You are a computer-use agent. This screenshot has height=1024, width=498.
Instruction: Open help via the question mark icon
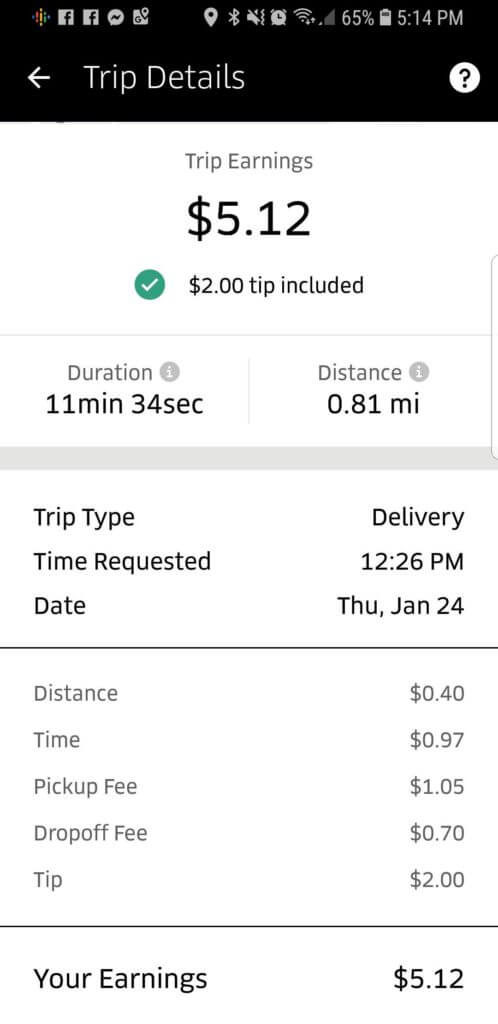point(465,78)
